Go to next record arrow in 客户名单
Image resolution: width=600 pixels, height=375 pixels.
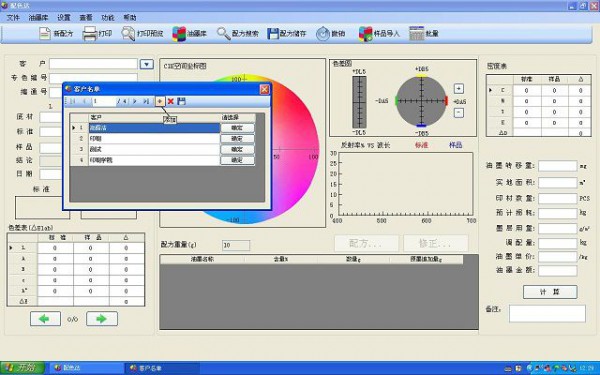coord(134,101)
